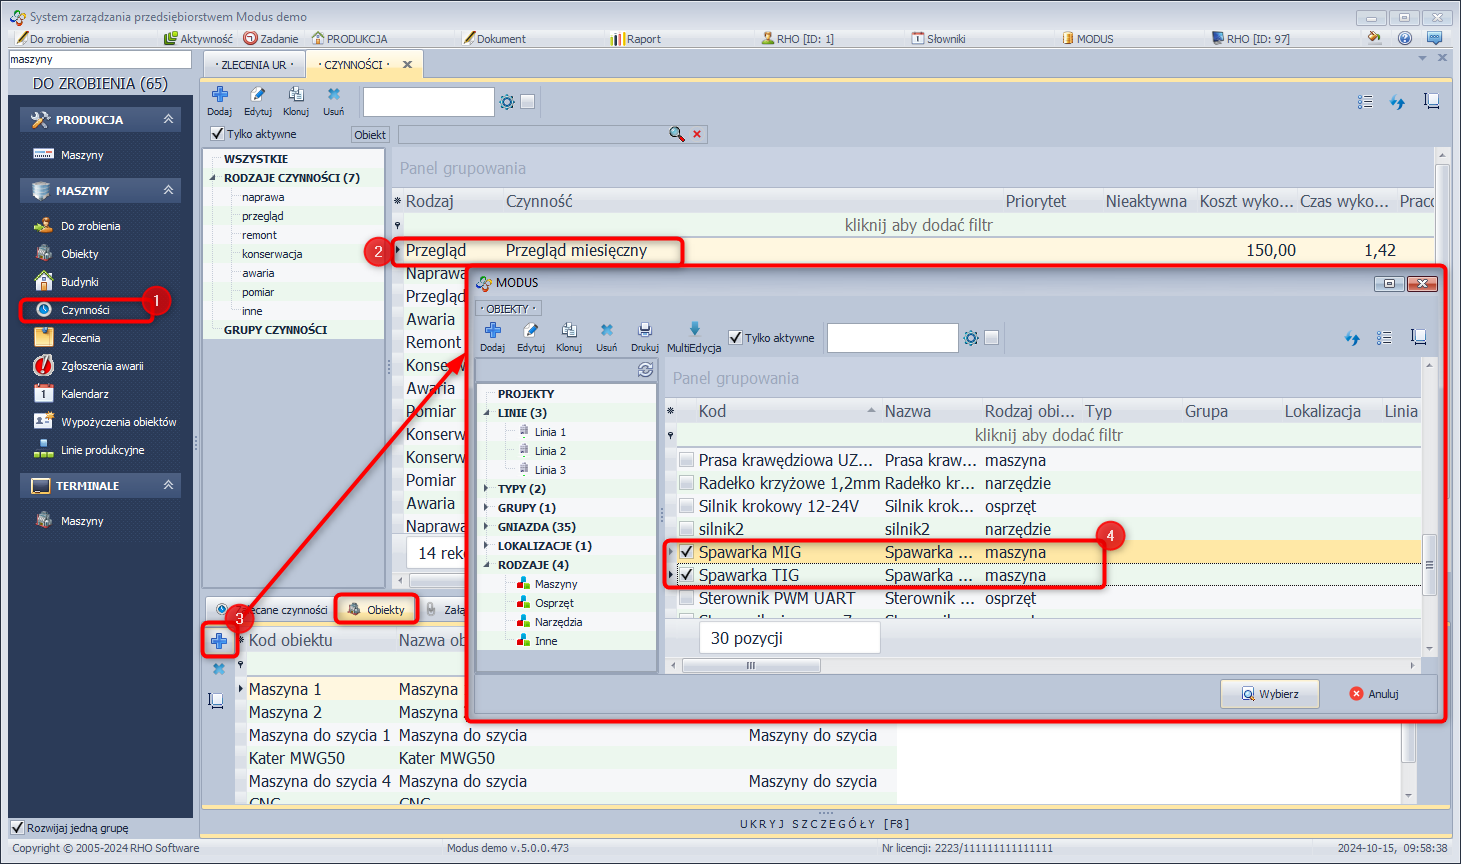Click Drukuj printer icon in MODUS dialog
Screen dimensions: 1461x864
coord(644,331)
